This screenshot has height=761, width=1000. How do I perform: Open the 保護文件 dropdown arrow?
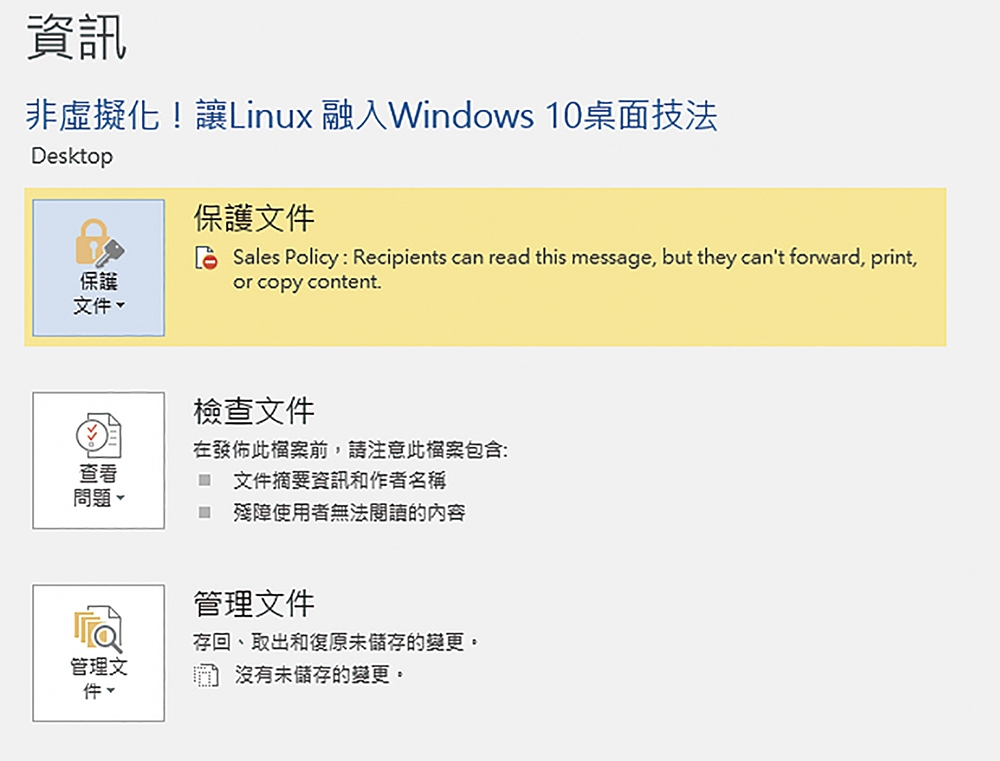120,306
